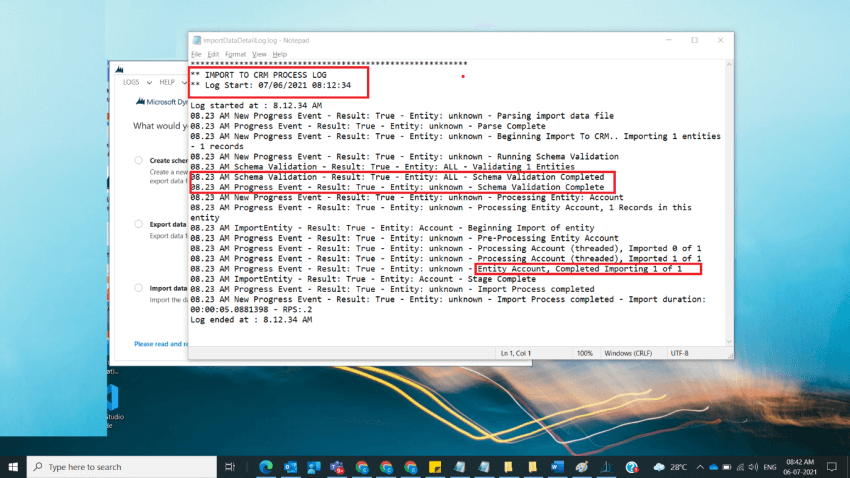Viewport: 850px width, 478px height.
Task: Open the Help menu in Notepad
Action: point(280,54)
